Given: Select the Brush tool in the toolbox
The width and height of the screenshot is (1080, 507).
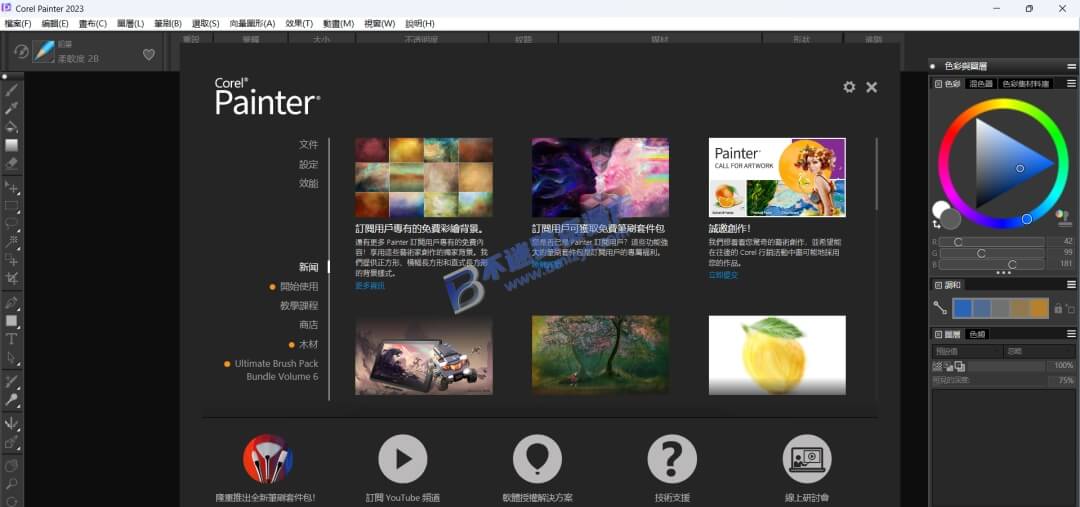Looking at the screenshot, I should point(12,90).
